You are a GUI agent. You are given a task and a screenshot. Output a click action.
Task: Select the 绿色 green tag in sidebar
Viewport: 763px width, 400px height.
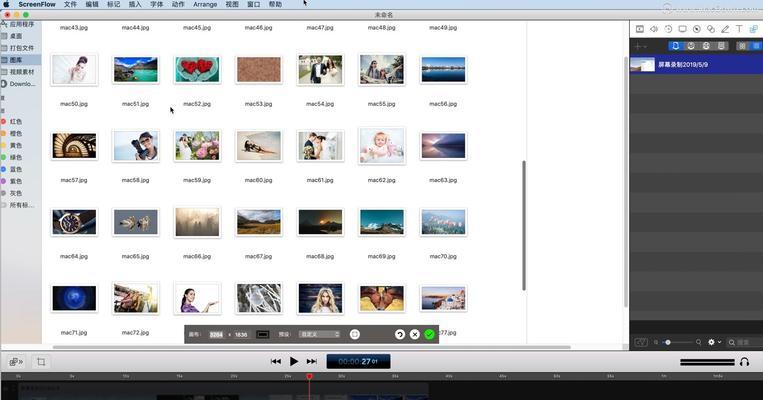pos(16,157)
